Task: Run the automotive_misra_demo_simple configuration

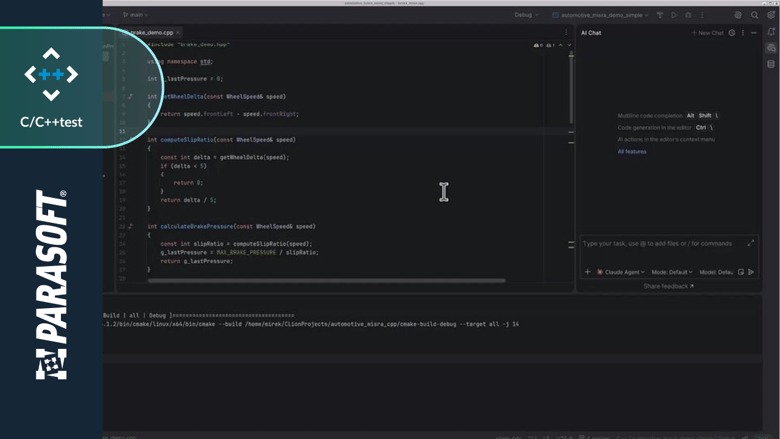Action: [674, 15]
